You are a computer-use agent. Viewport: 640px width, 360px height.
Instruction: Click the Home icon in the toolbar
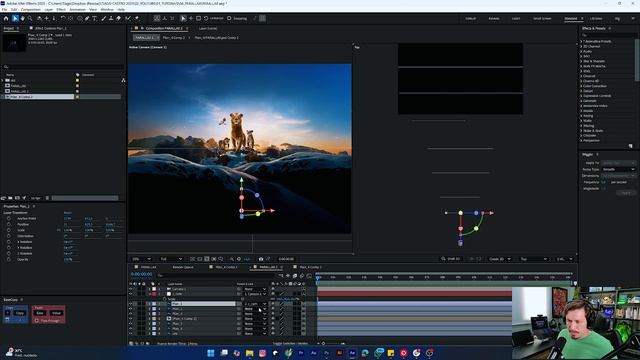pyautogui.click(x=6, y=18)
